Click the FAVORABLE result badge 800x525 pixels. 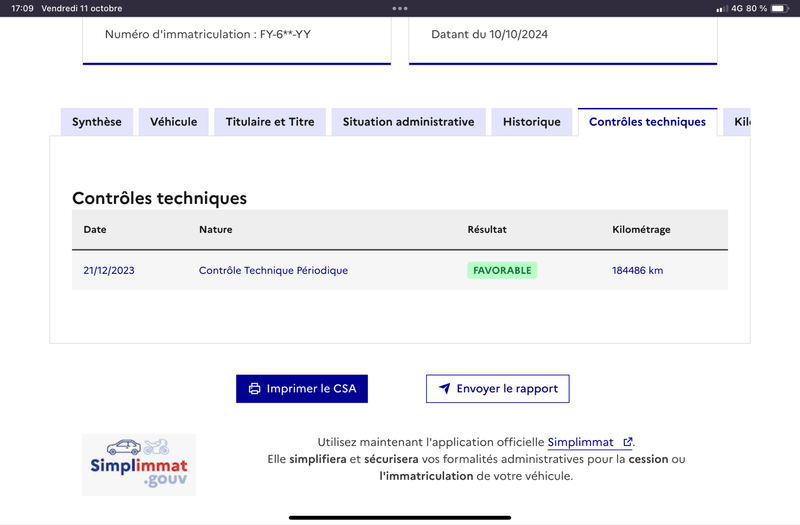tap(502, 270)
